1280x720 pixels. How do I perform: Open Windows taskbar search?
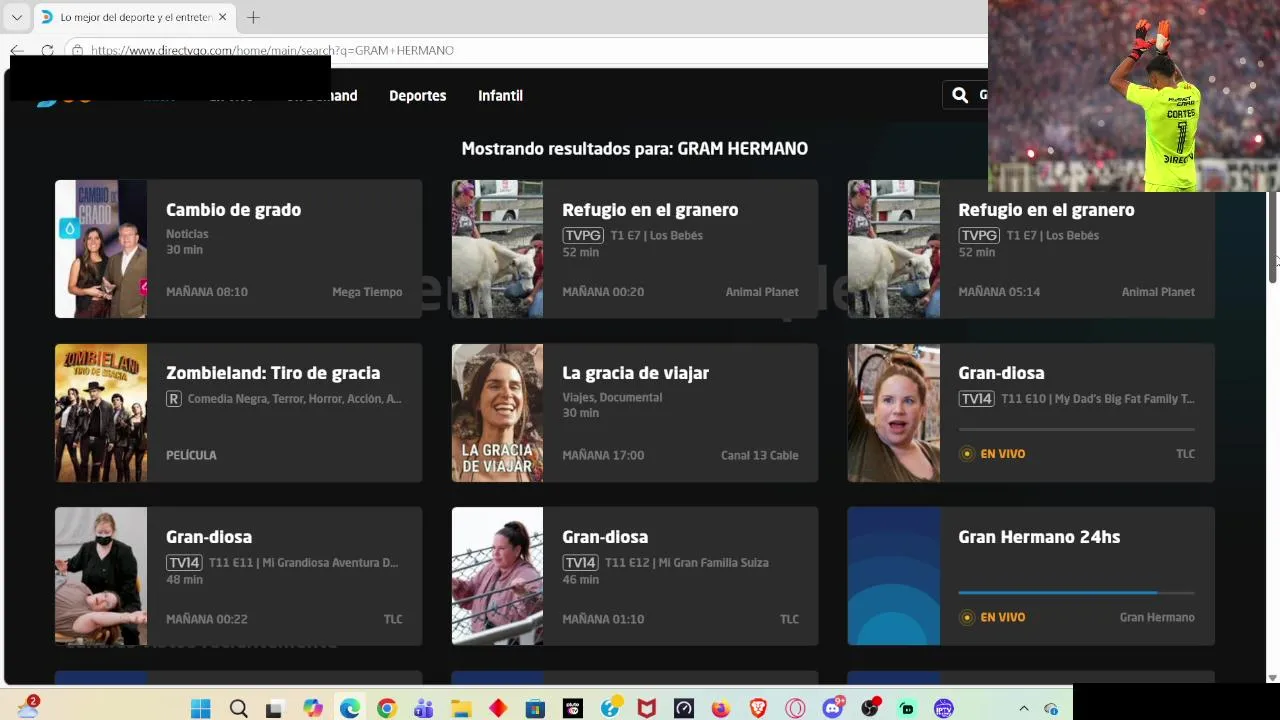click(238, 708)
